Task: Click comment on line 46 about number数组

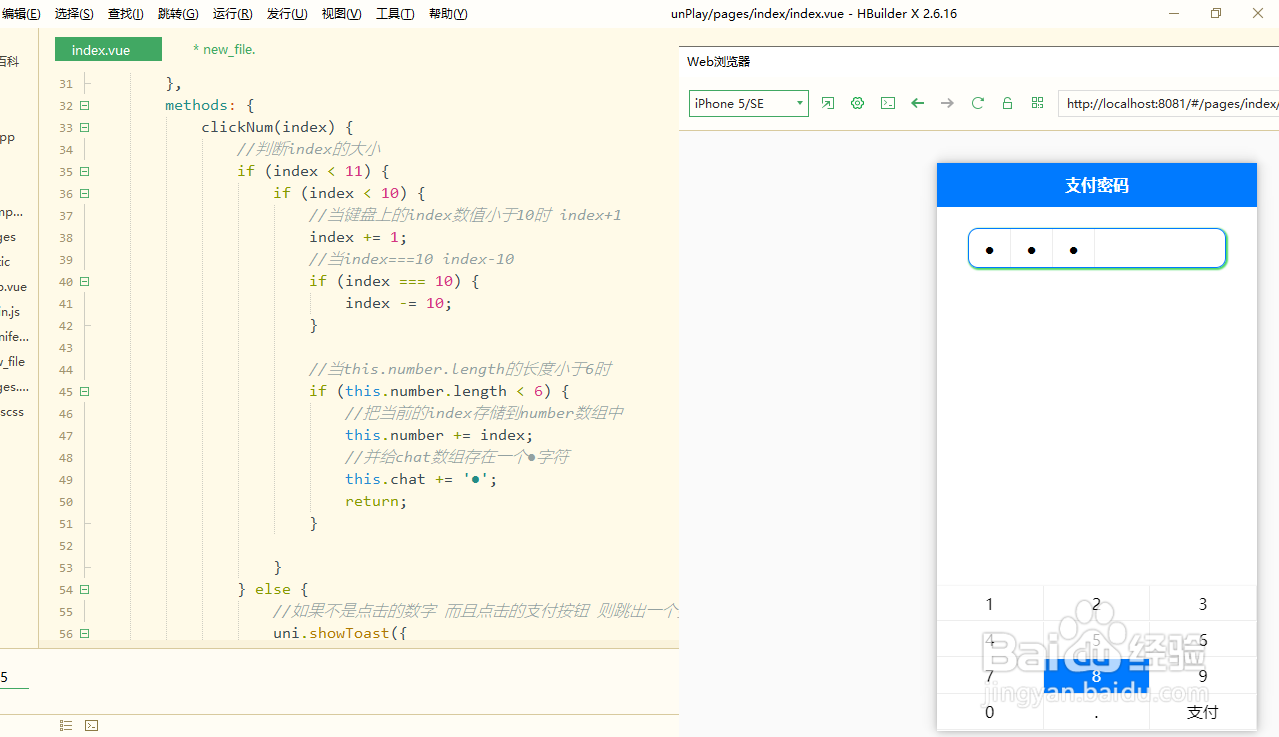Action: click(485, 413)
